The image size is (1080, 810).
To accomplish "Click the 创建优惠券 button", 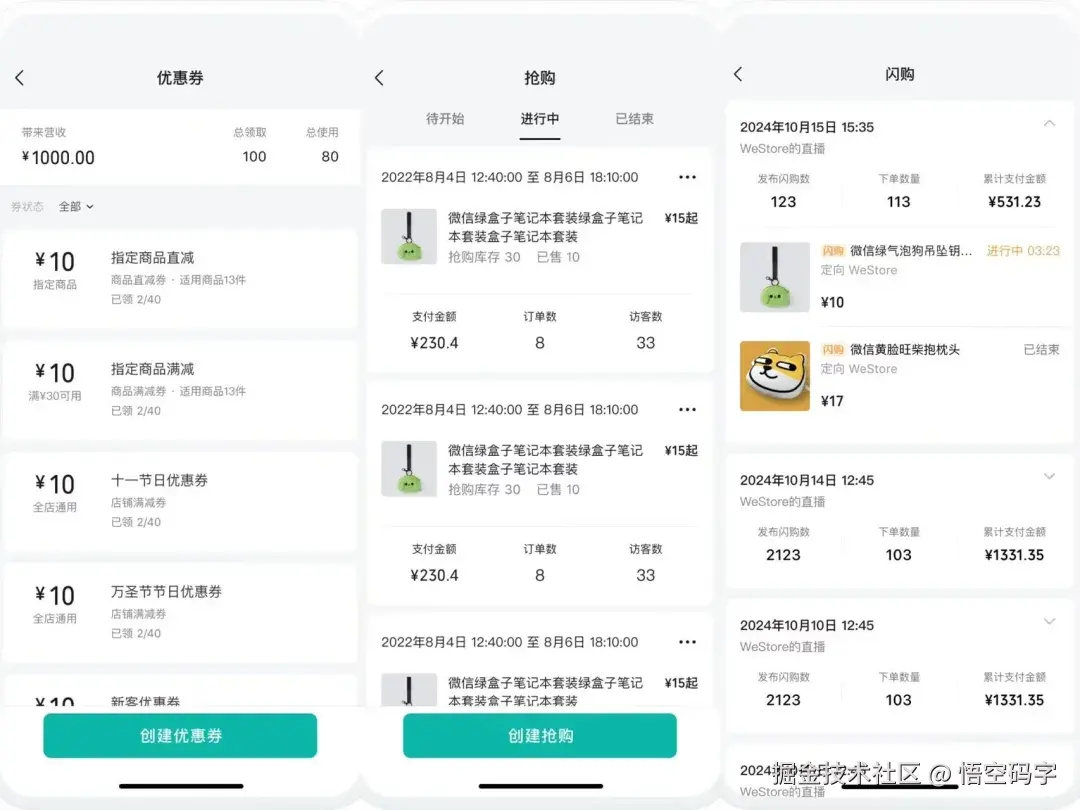I will 179,734.
